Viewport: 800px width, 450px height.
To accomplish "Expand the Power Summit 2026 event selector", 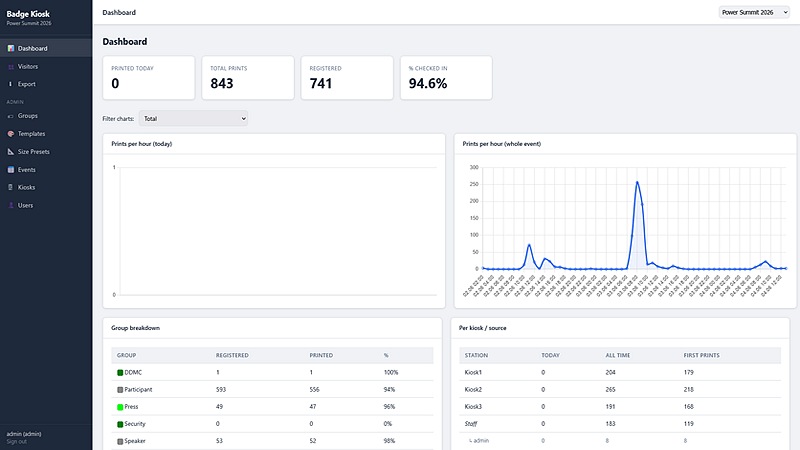I will click(x=754, y=12).
